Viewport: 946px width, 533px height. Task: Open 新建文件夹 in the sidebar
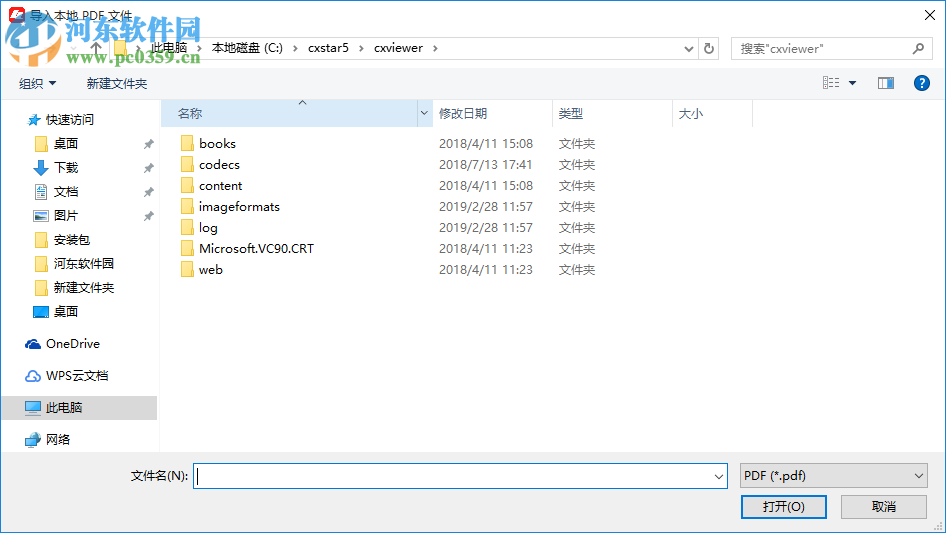pyautogui.click(x=83, y=288)
